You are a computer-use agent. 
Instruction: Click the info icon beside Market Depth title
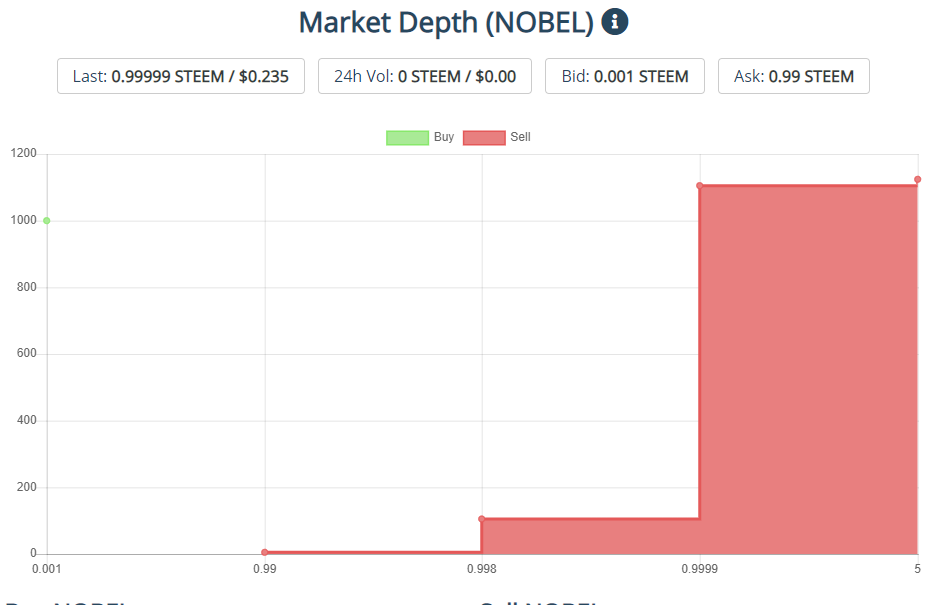click(615, 21)
